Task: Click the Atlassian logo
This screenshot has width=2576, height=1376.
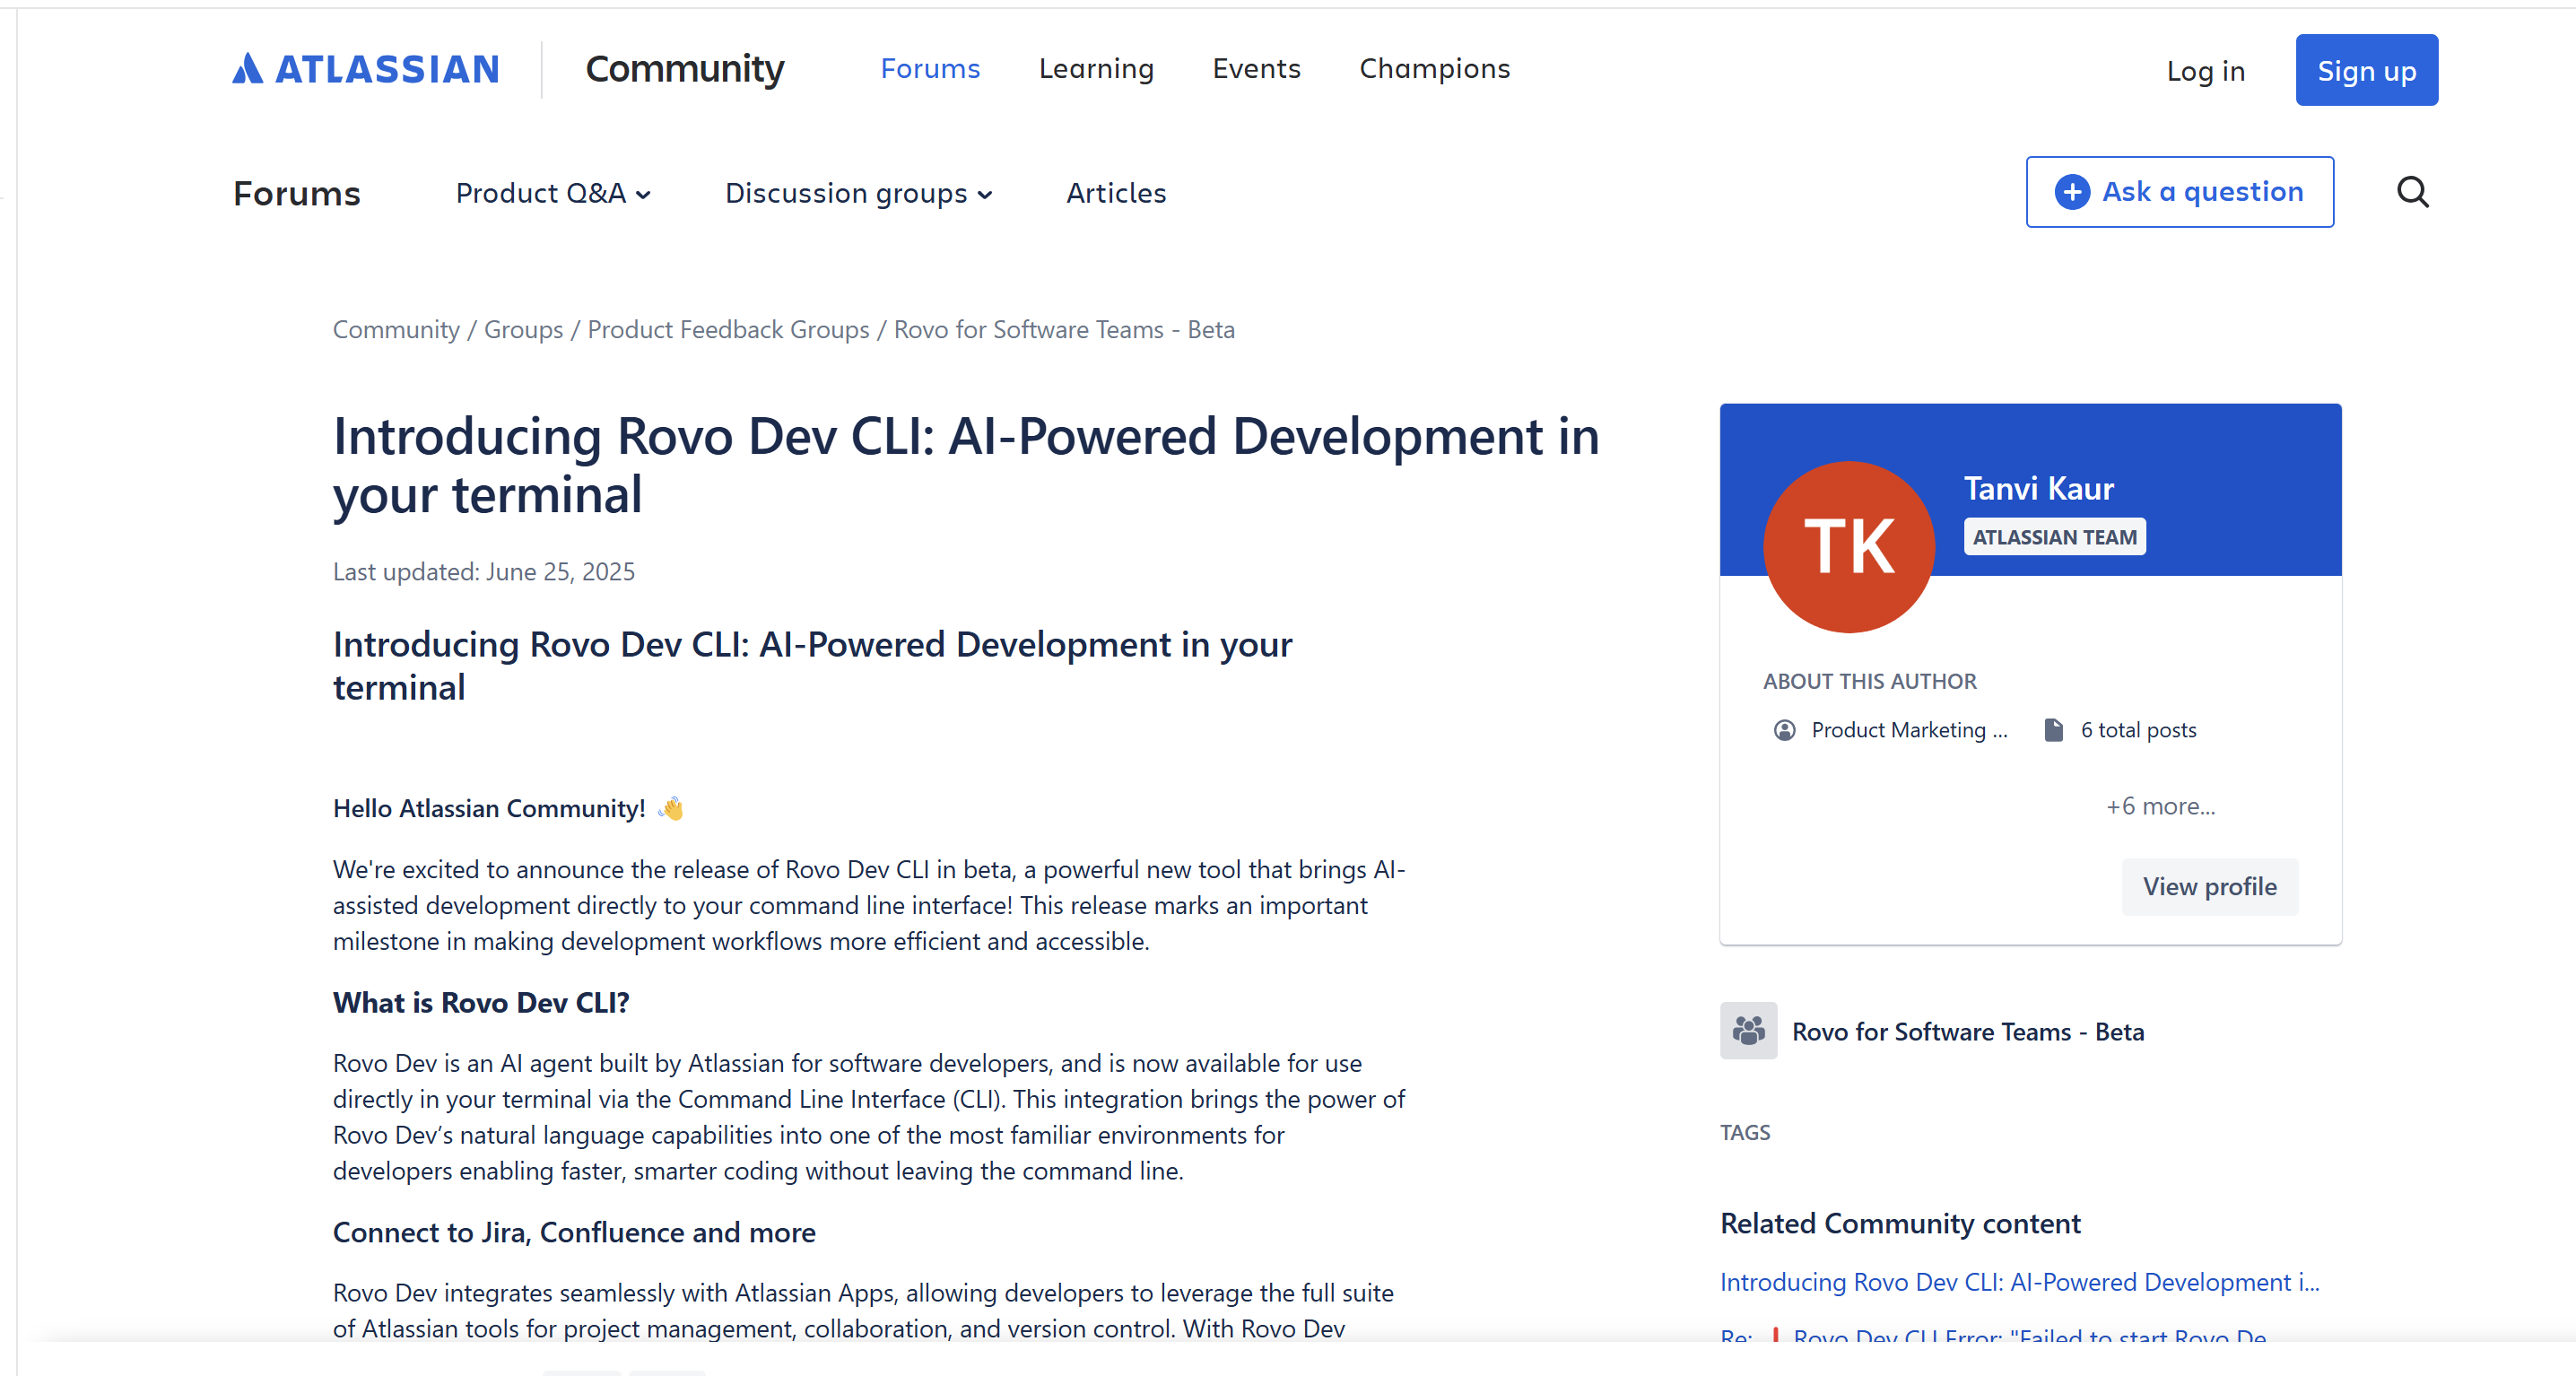Action: point(365,69)
